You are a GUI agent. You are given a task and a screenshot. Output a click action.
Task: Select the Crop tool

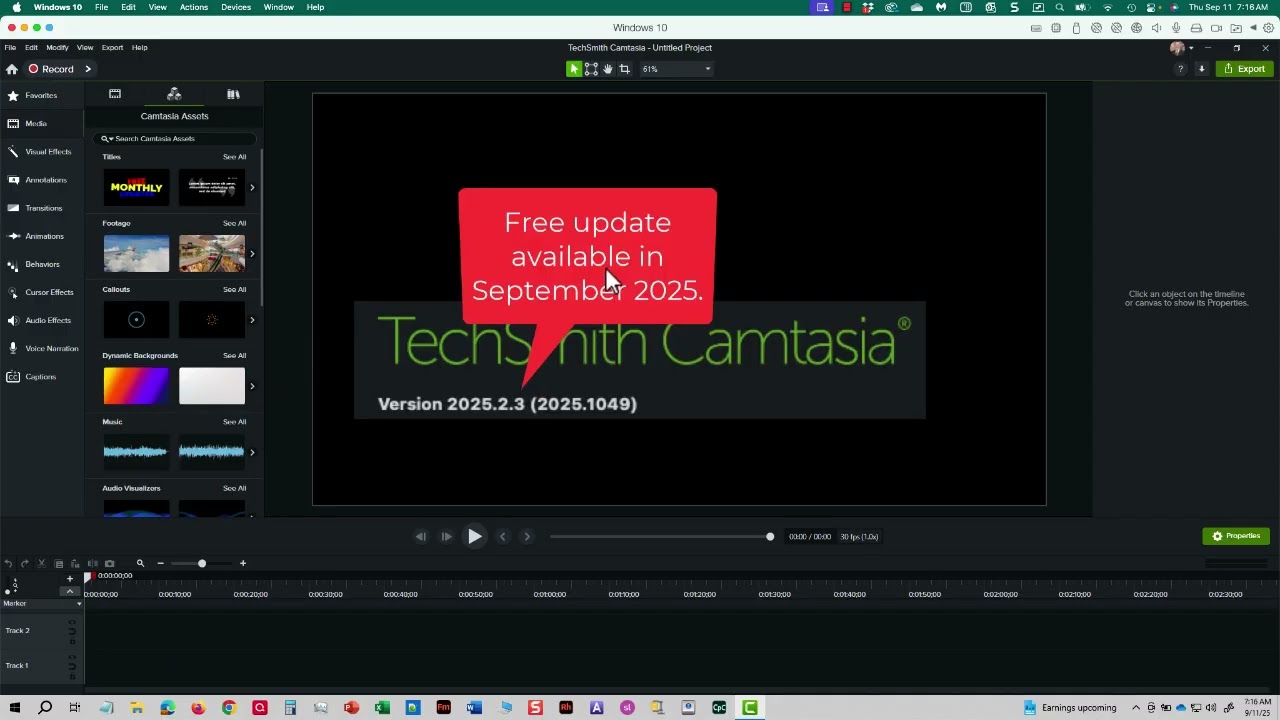pos(624,69)
